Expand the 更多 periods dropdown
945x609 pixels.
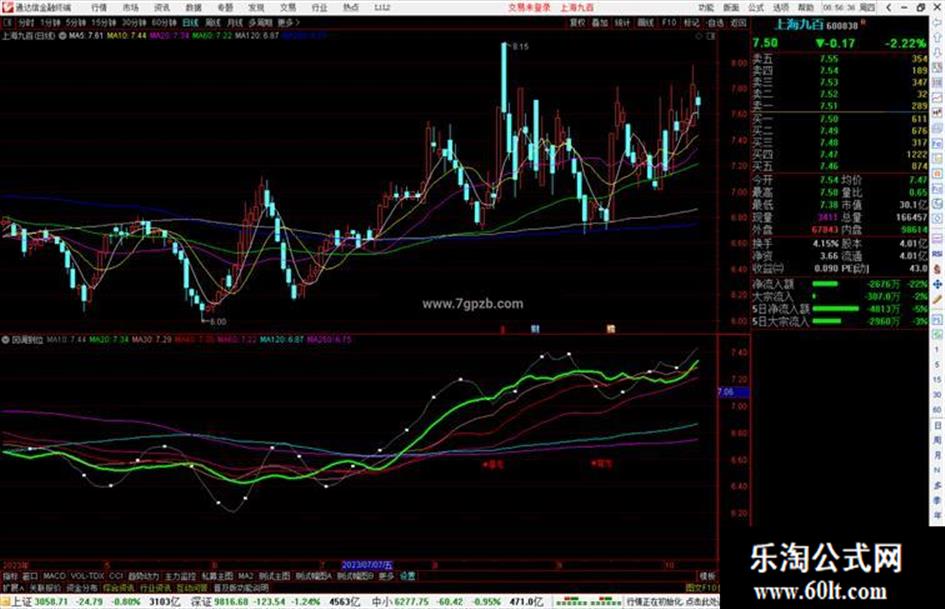coord(289,23)
